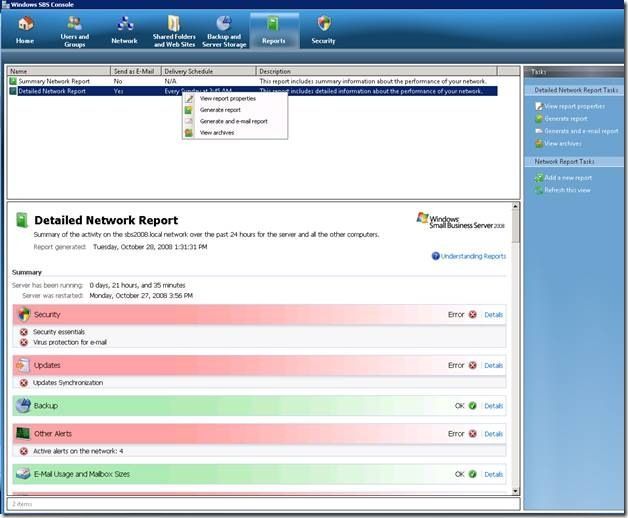Sort list by Description column header
Viewport: 628px width, 518px height.
(x=376, y=71)
